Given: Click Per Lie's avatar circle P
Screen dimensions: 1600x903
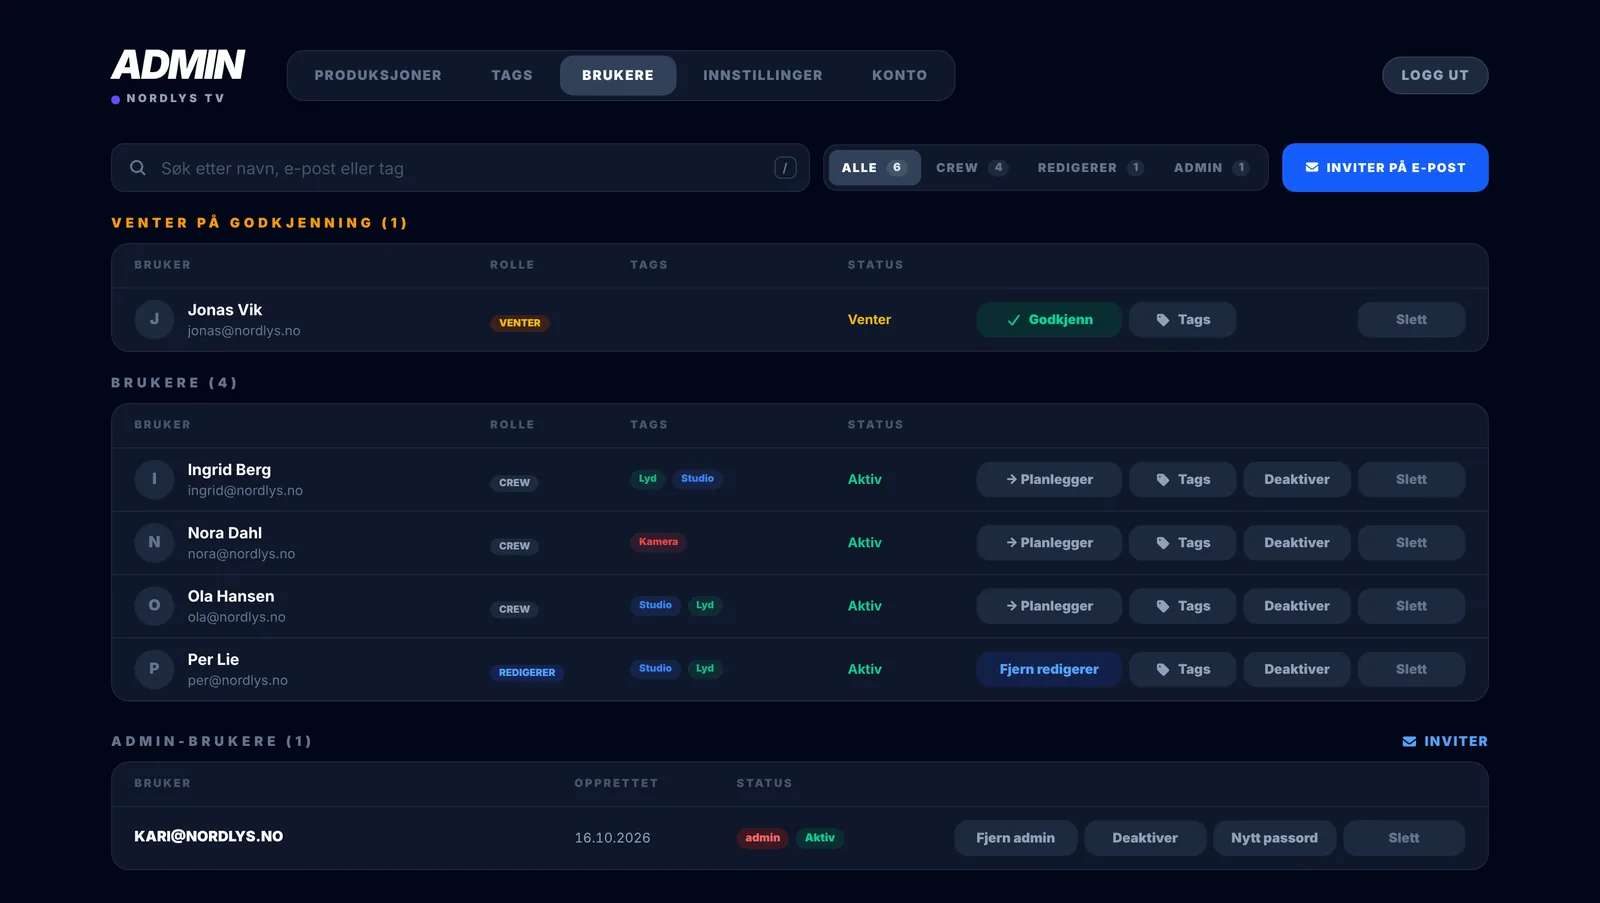Looking at the screenshot, I should (154, 668).
